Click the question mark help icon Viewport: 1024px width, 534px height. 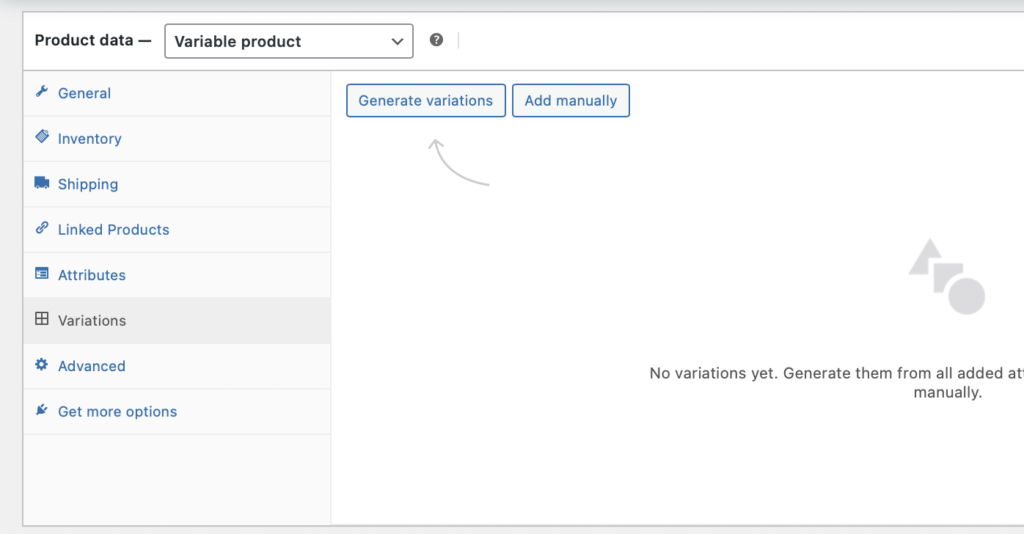pyautogui.click(x=436, y=40)
